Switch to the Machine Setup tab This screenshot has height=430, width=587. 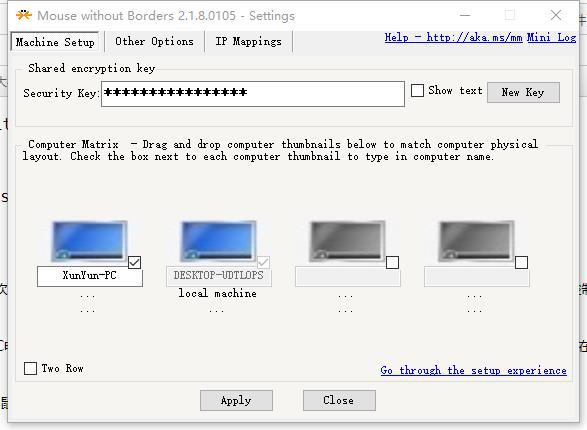click(x=55, y=42)
